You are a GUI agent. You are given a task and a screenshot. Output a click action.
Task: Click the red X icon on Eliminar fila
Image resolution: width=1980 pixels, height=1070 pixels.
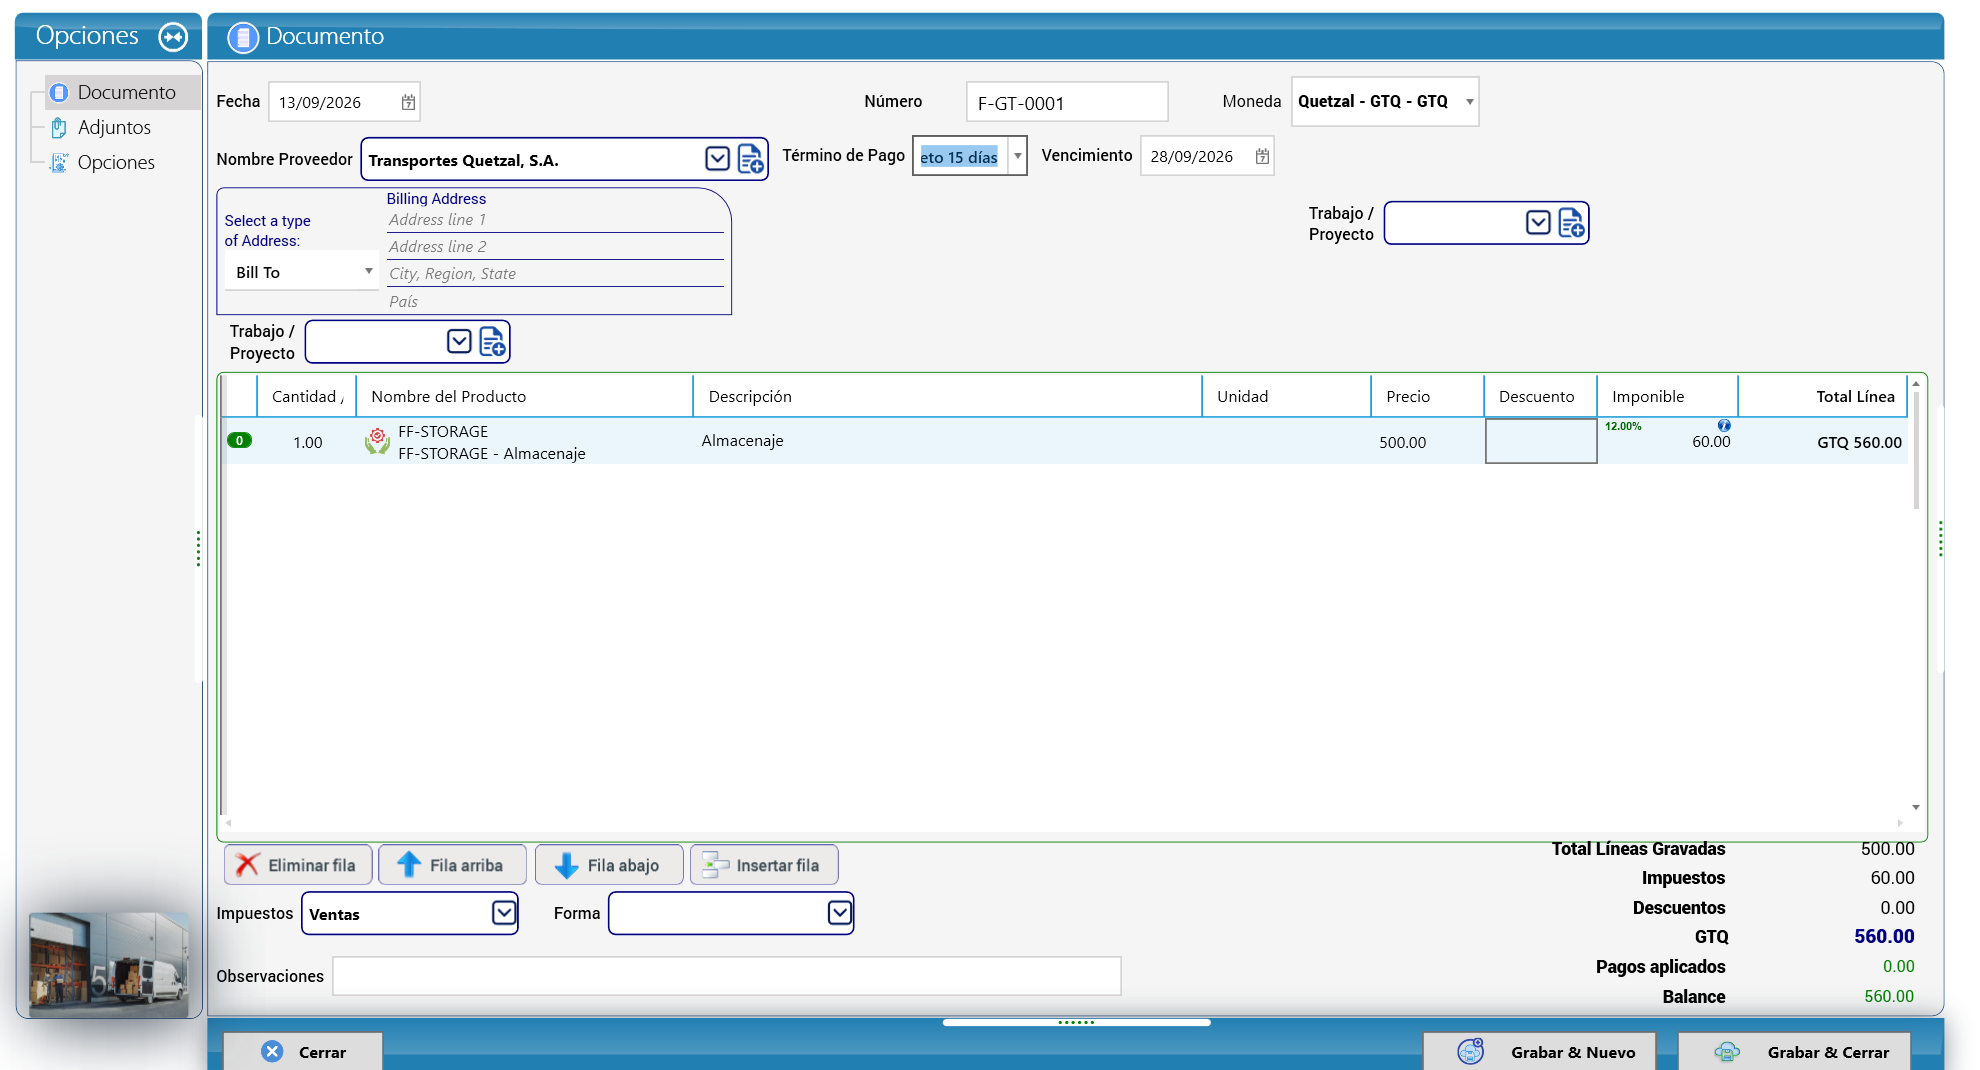(x=247, y=865)
